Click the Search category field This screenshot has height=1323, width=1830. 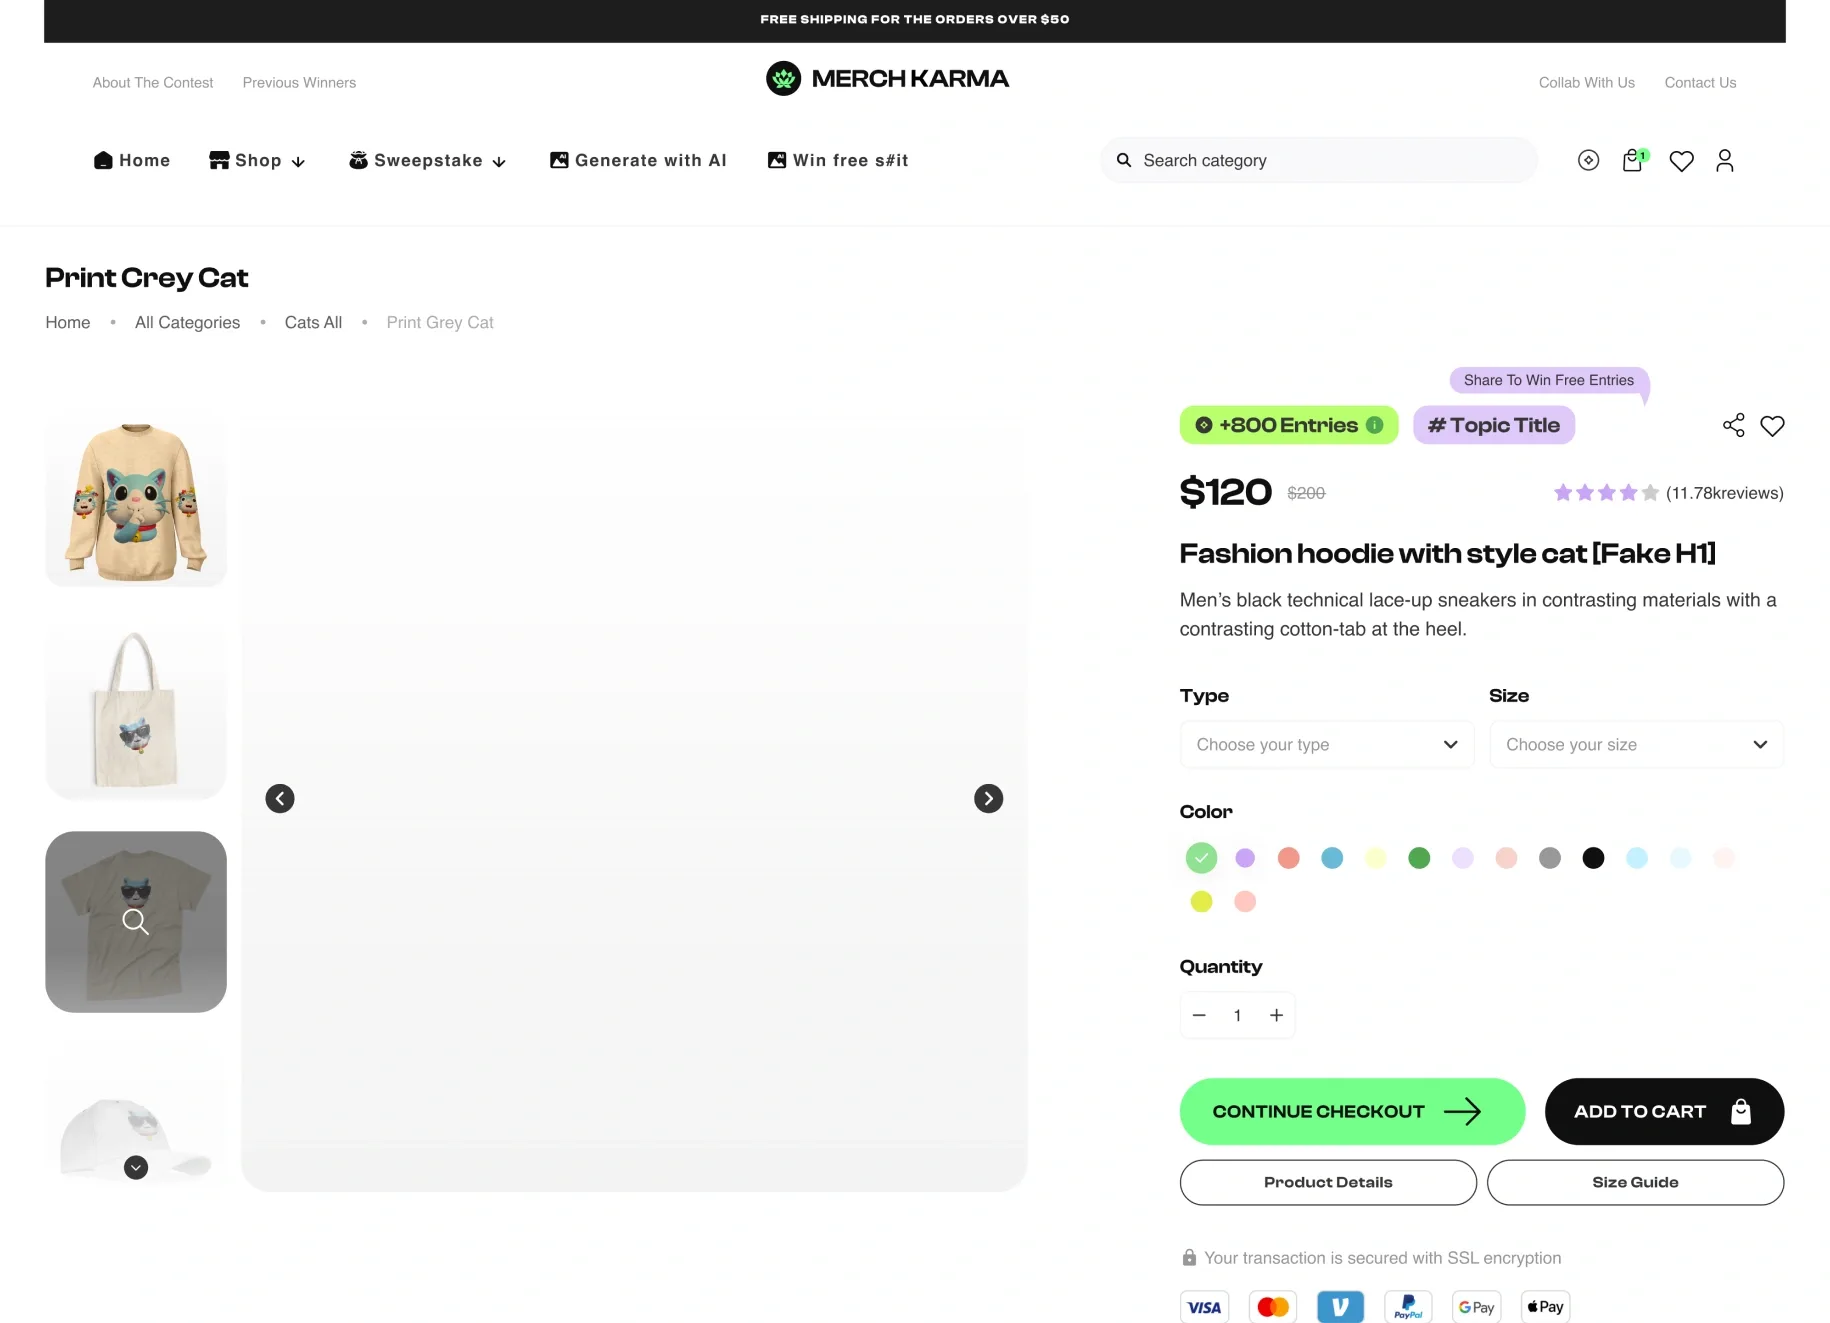1319,160
